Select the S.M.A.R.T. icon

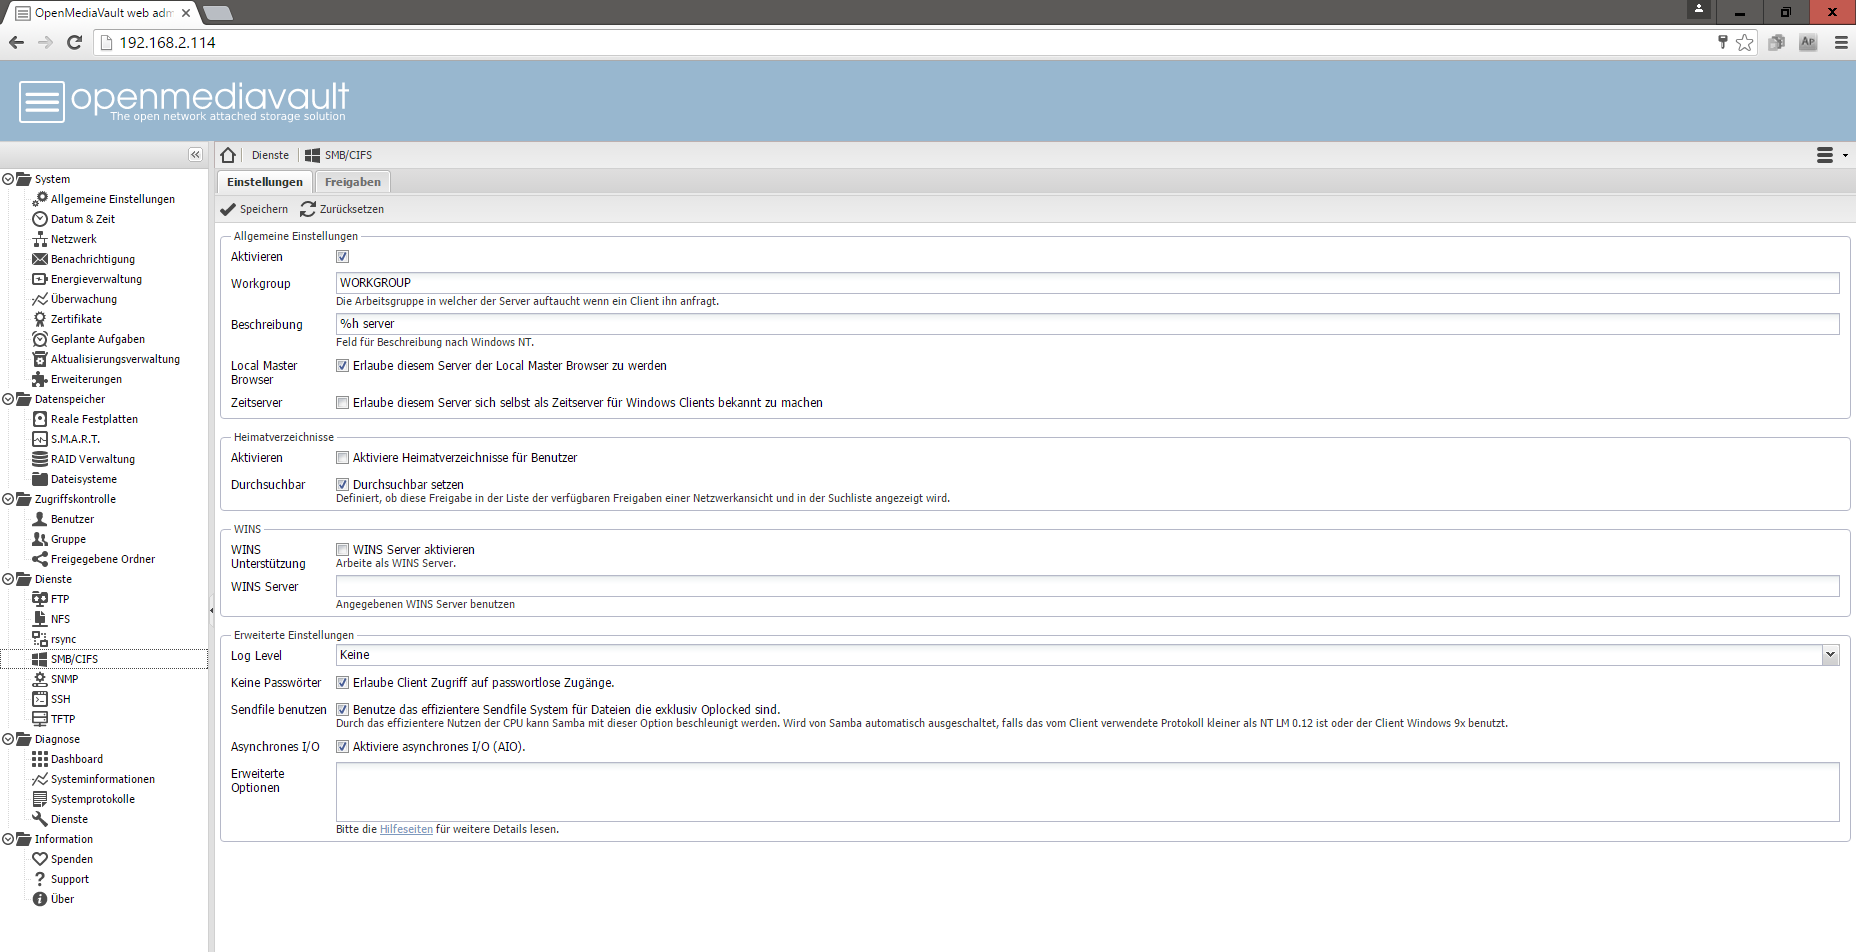pos(40,439)
